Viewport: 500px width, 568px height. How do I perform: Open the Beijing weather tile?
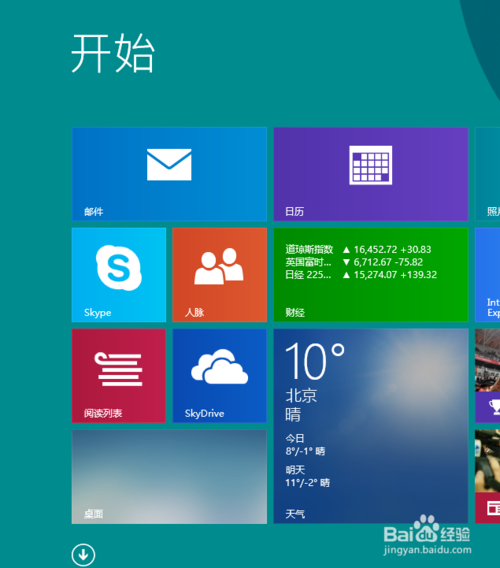(371, 426)
